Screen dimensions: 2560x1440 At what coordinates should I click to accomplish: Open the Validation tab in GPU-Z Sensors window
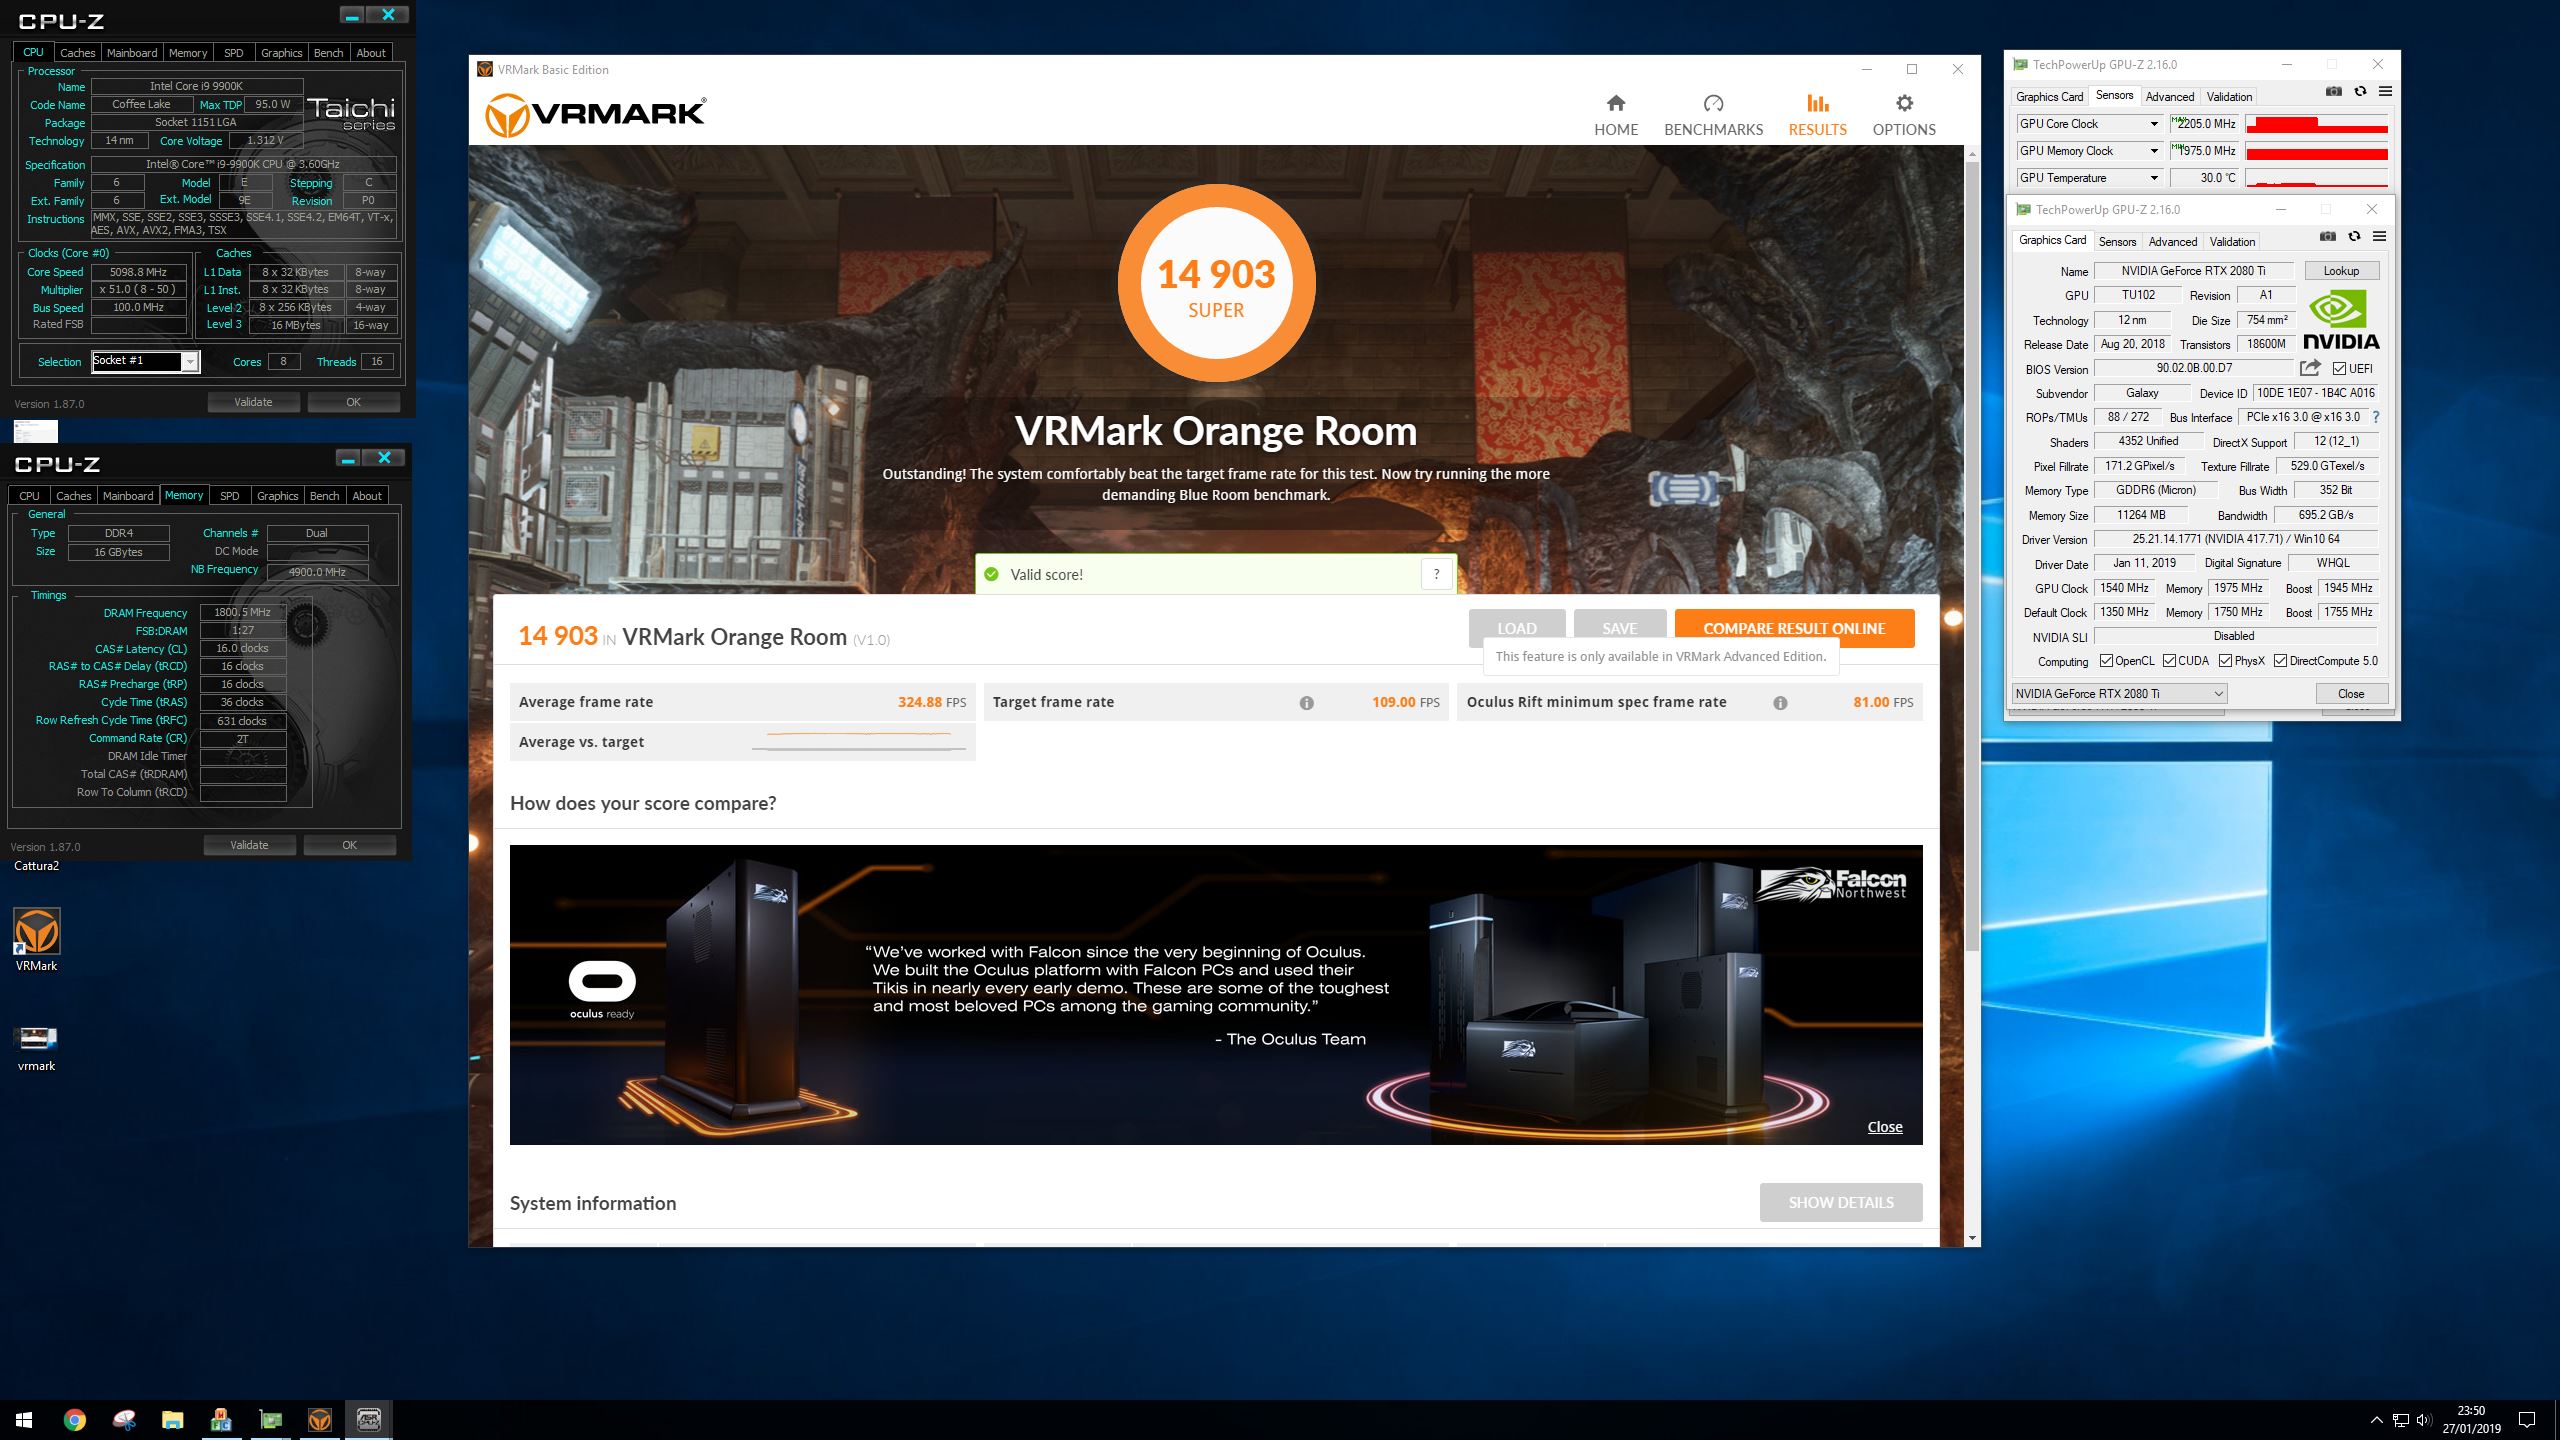click(2229, 97)
